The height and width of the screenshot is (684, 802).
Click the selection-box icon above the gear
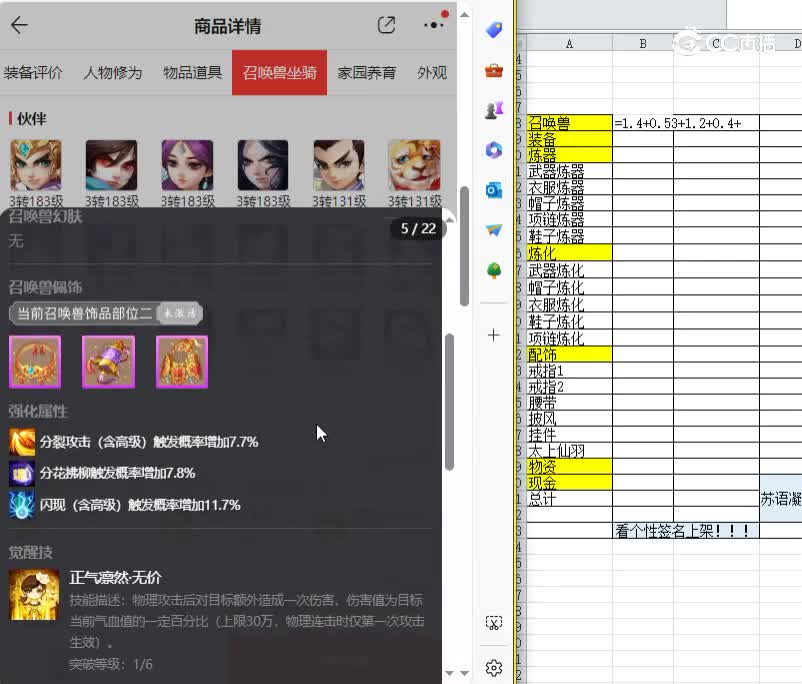[493, 621]
